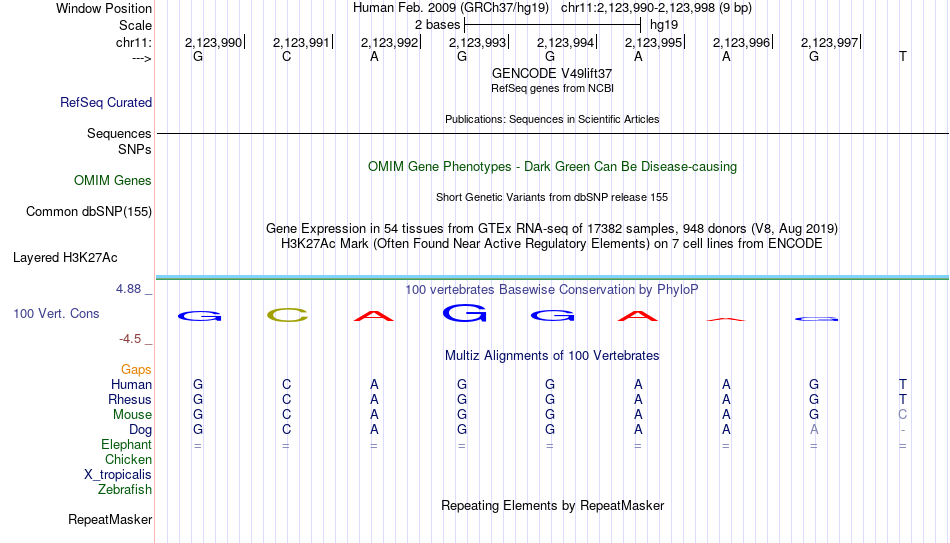950x543 pixels.
Task: Click the 2 bases scale bar label
Action: point(437,25)
